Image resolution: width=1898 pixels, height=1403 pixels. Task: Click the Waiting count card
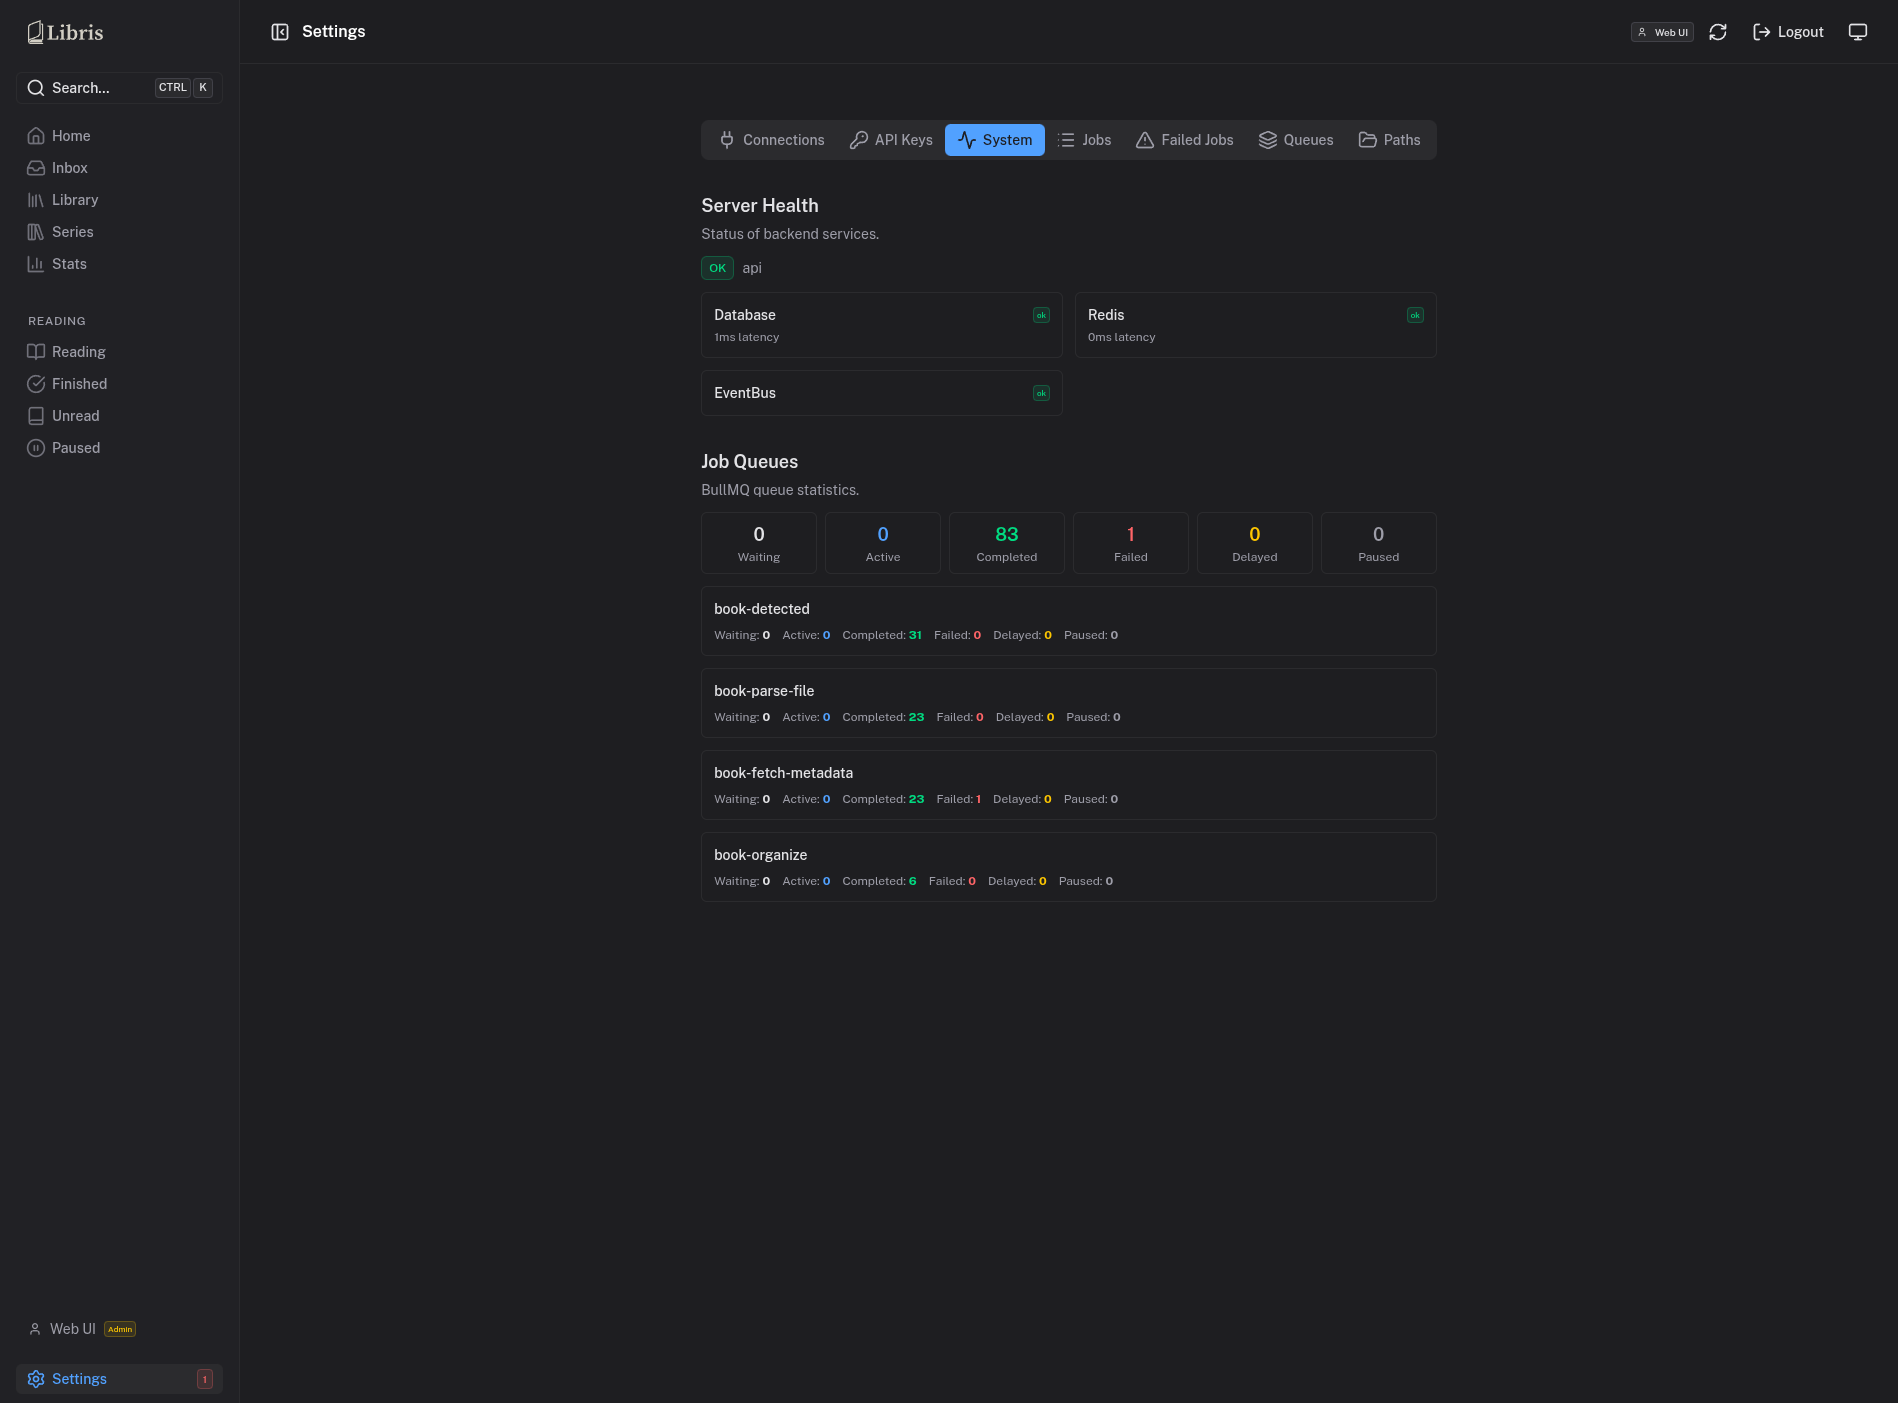(759, 543)
